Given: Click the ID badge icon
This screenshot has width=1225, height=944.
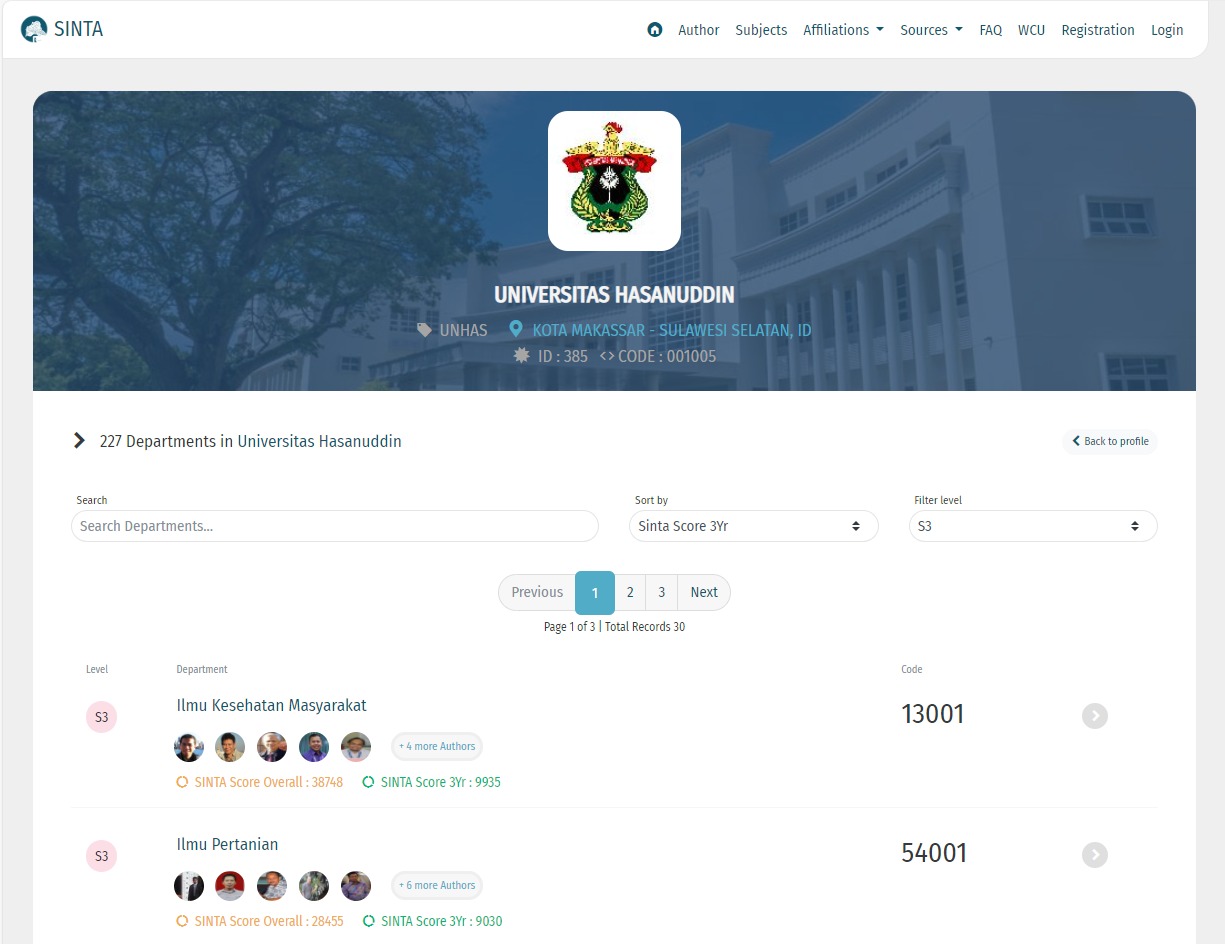Looking at the screenshot, I should [521, 356].
